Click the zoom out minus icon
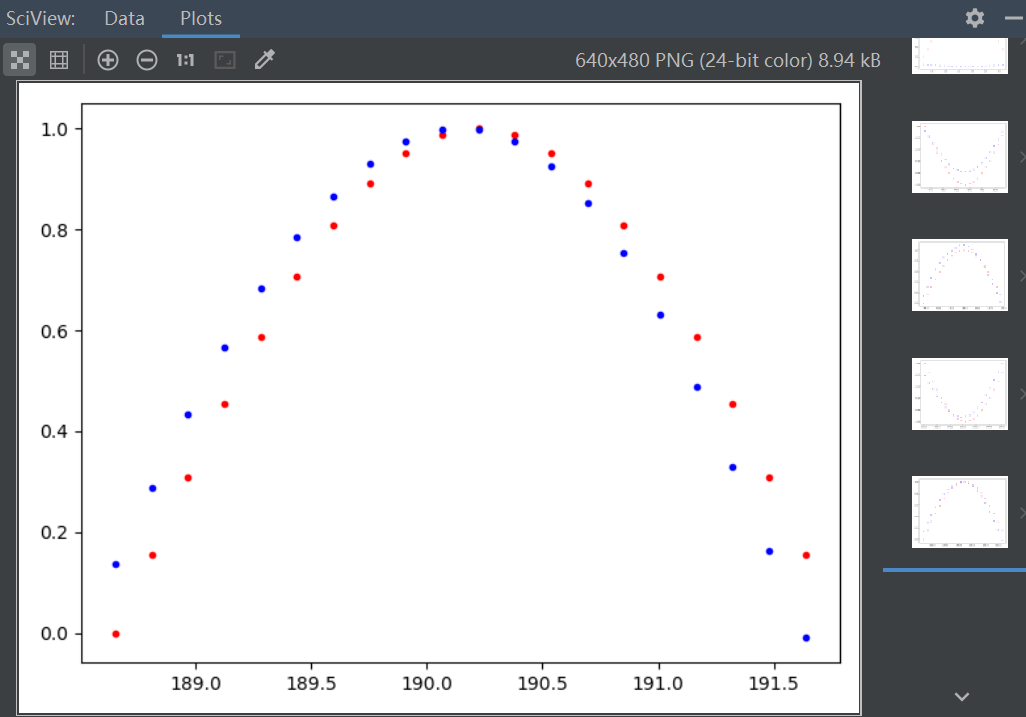The height and width of the screenshot is (717, 1026). 147,60
